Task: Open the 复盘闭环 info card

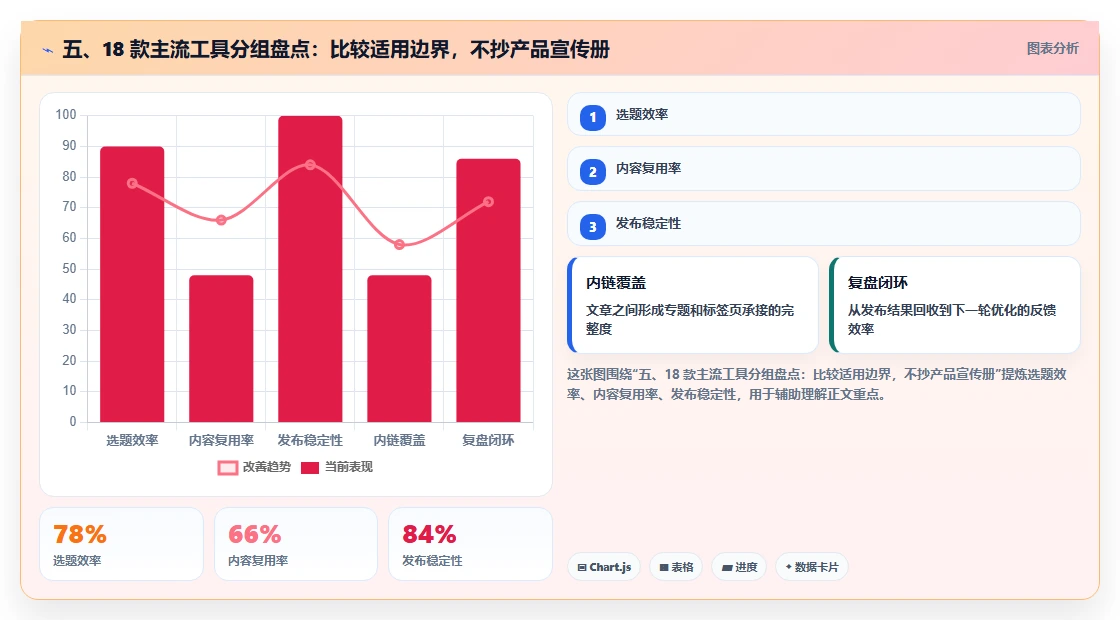Action: pyautogui.click(x=954, y=305)
